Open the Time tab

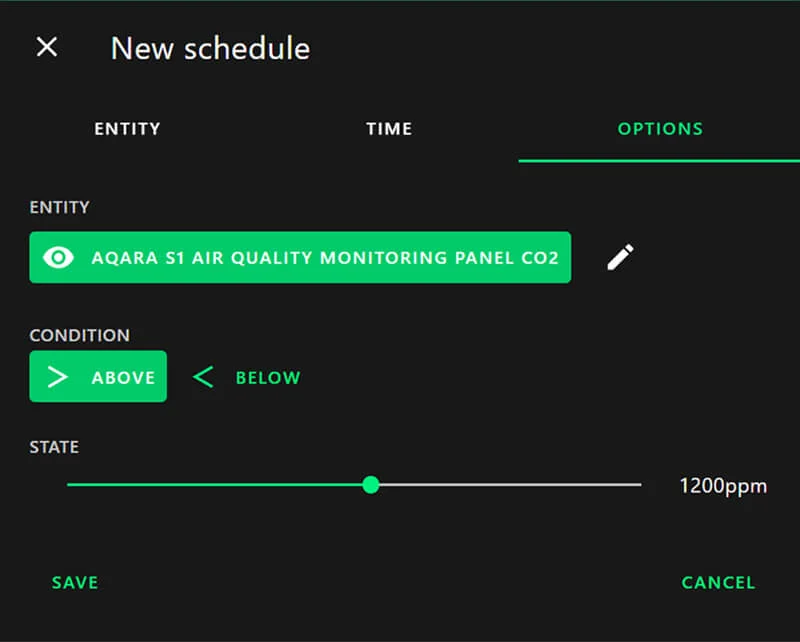[389, 129]
